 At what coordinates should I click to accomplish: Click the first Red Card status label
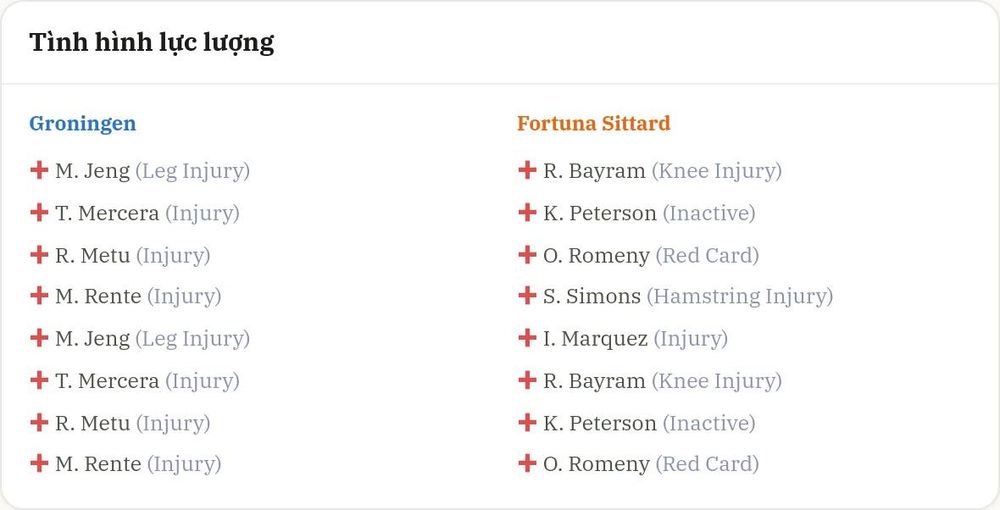(x=707, y=256)
